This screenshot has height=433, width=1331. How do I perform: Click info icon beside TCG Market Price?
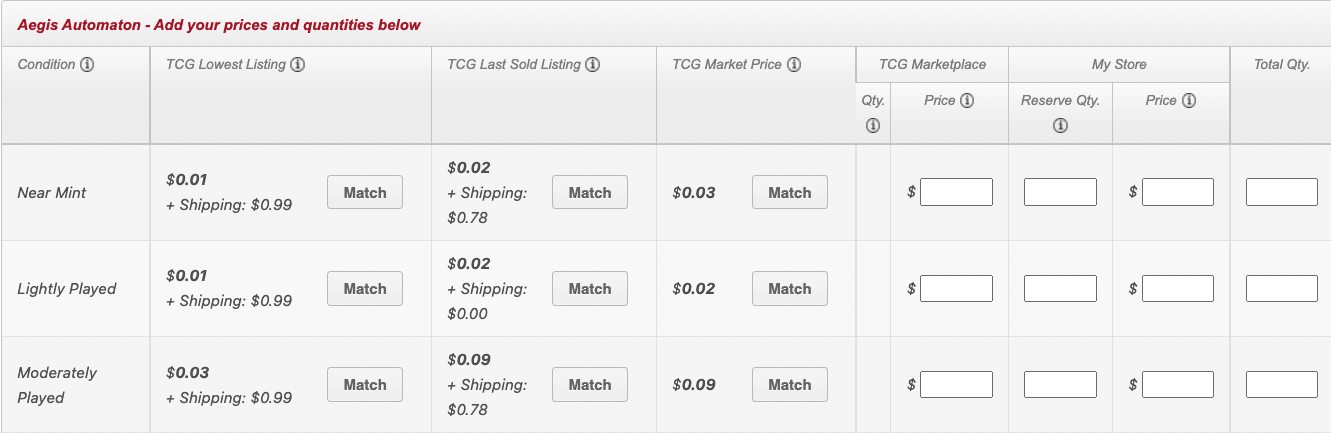793,65
